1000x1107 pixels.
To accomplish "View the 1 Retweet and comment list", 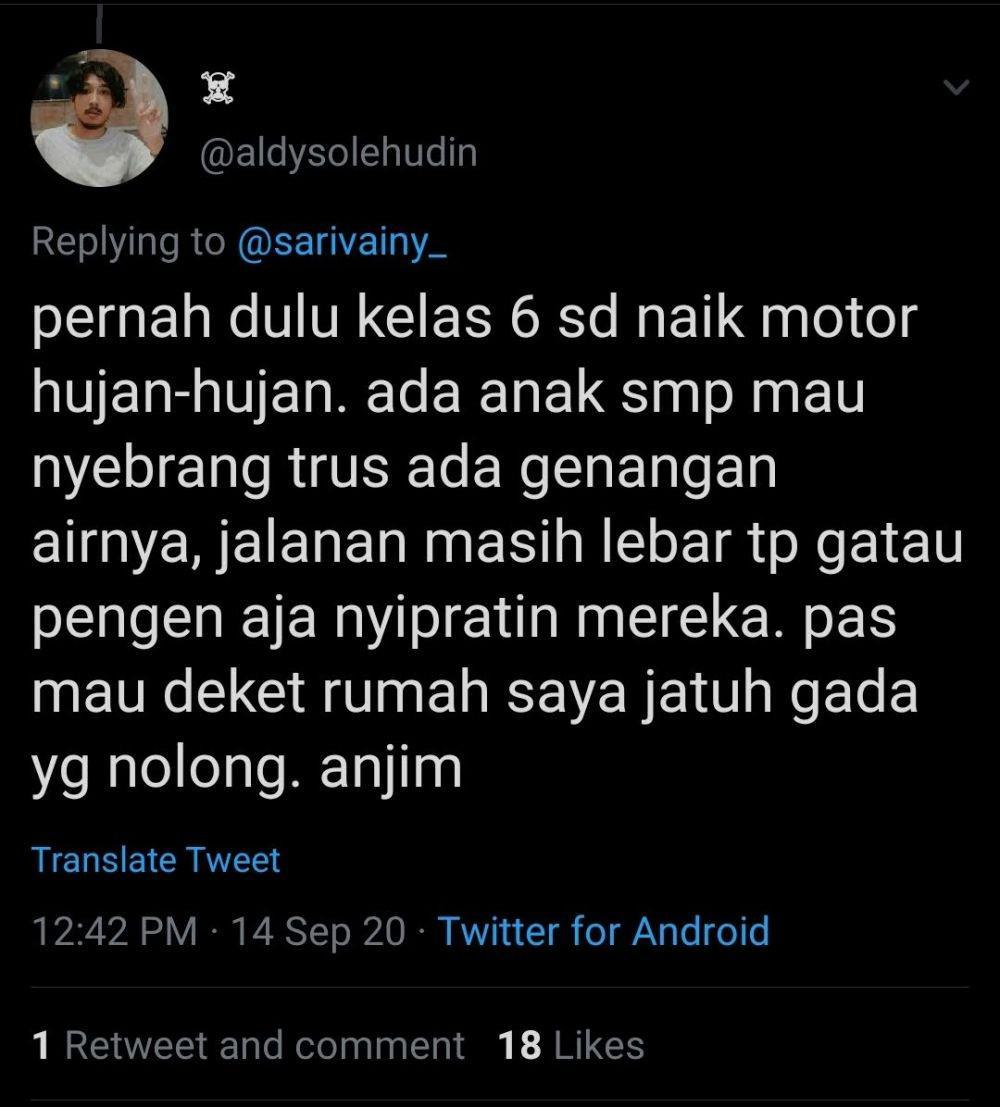I will click(249, 1045).
